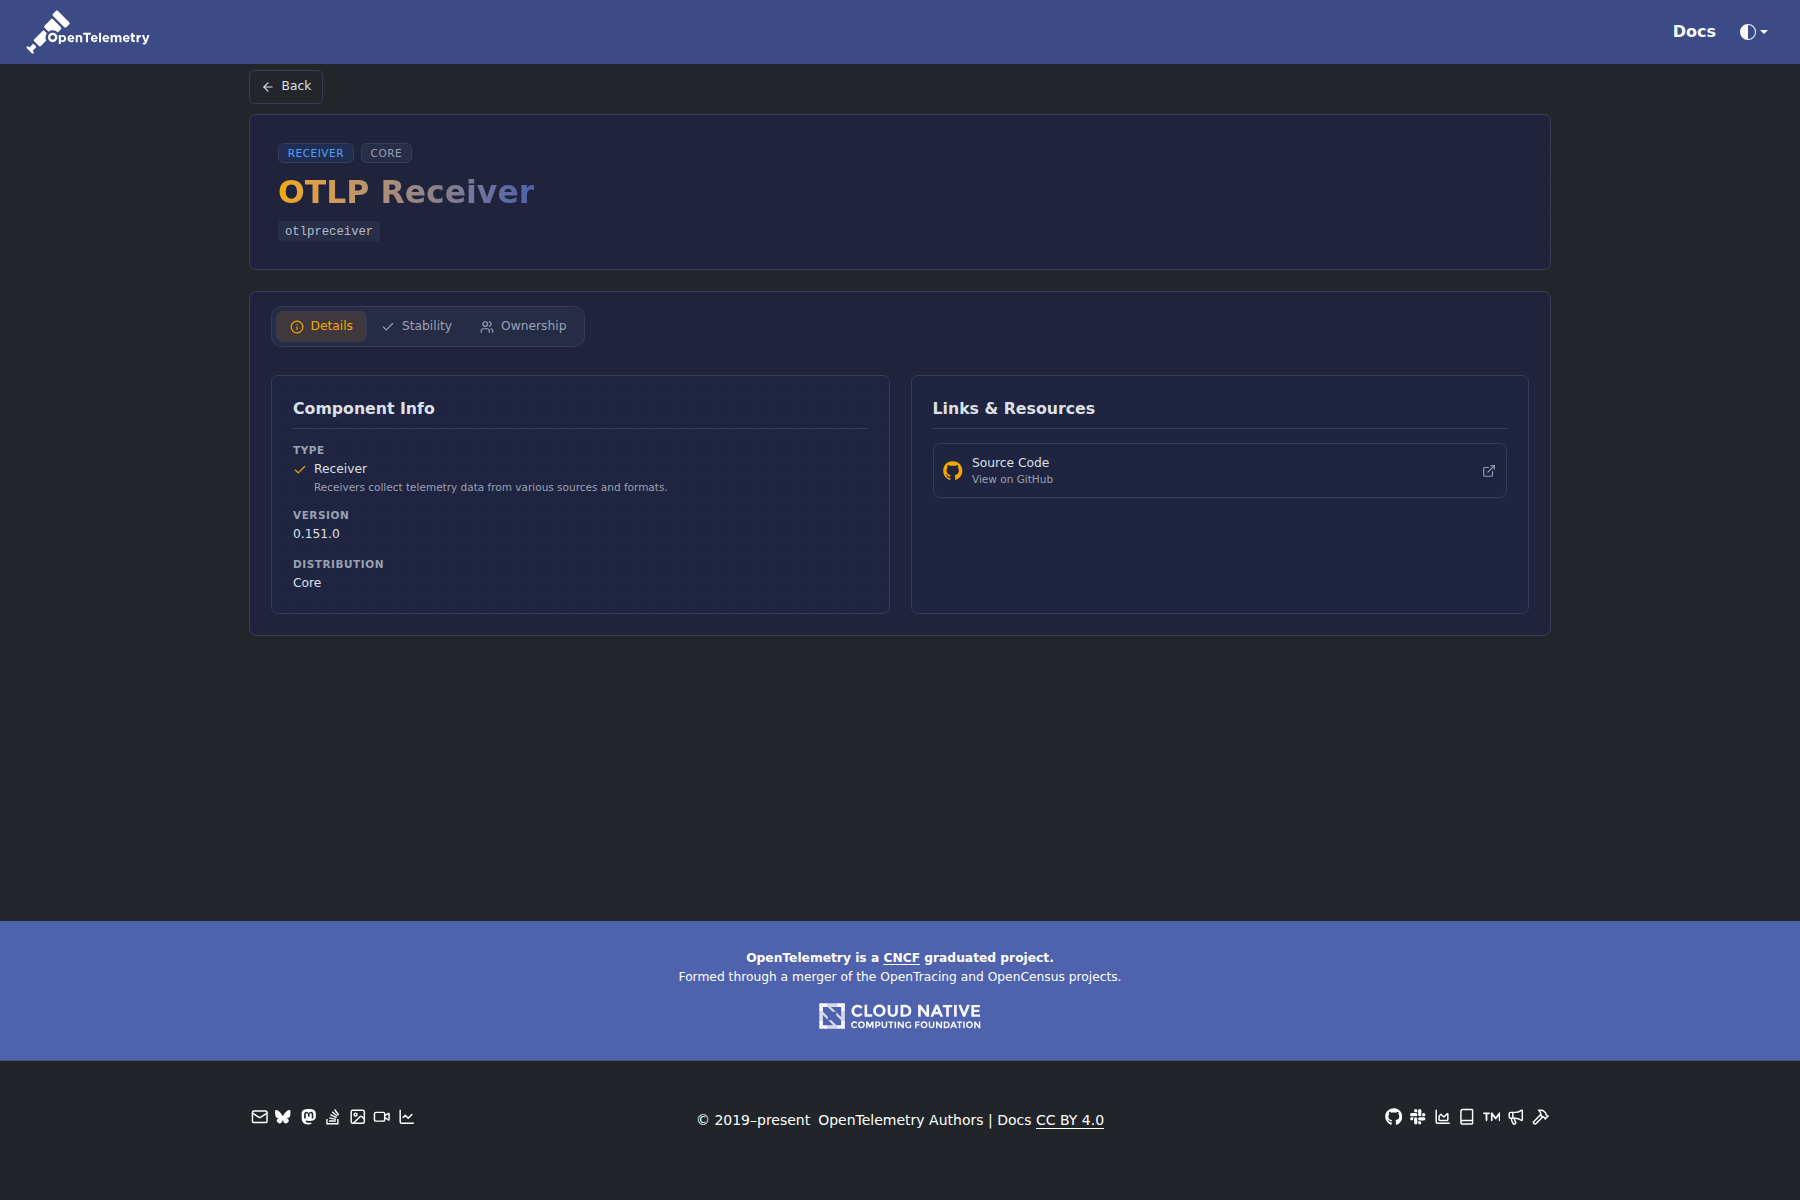
Task: Click the CORE badge
Action: coord(386,153)
